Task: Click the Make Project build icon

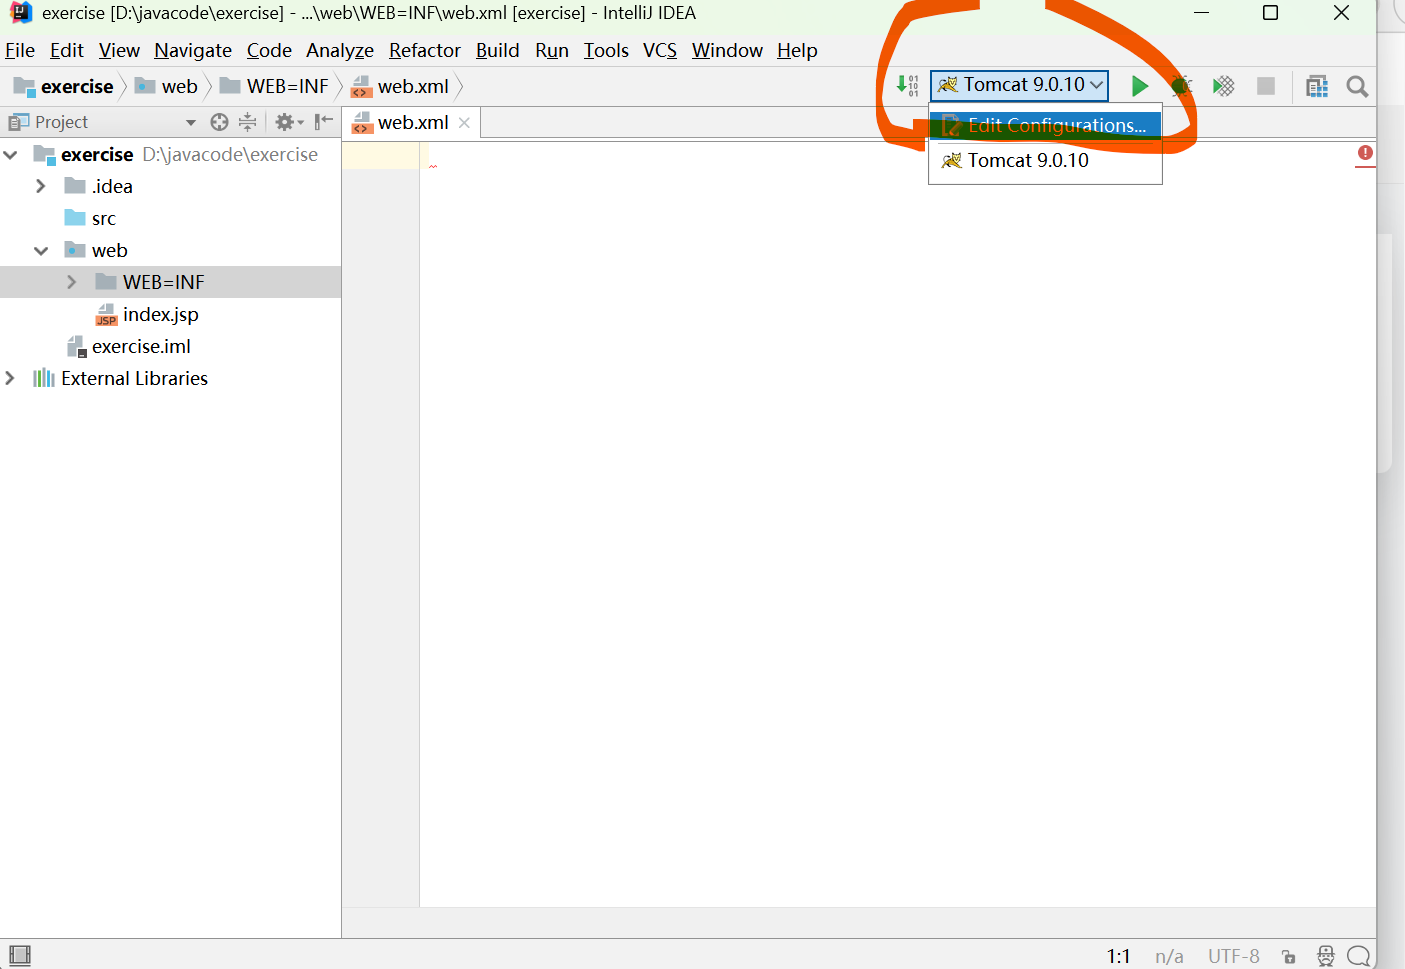Action: coord(907,86)
